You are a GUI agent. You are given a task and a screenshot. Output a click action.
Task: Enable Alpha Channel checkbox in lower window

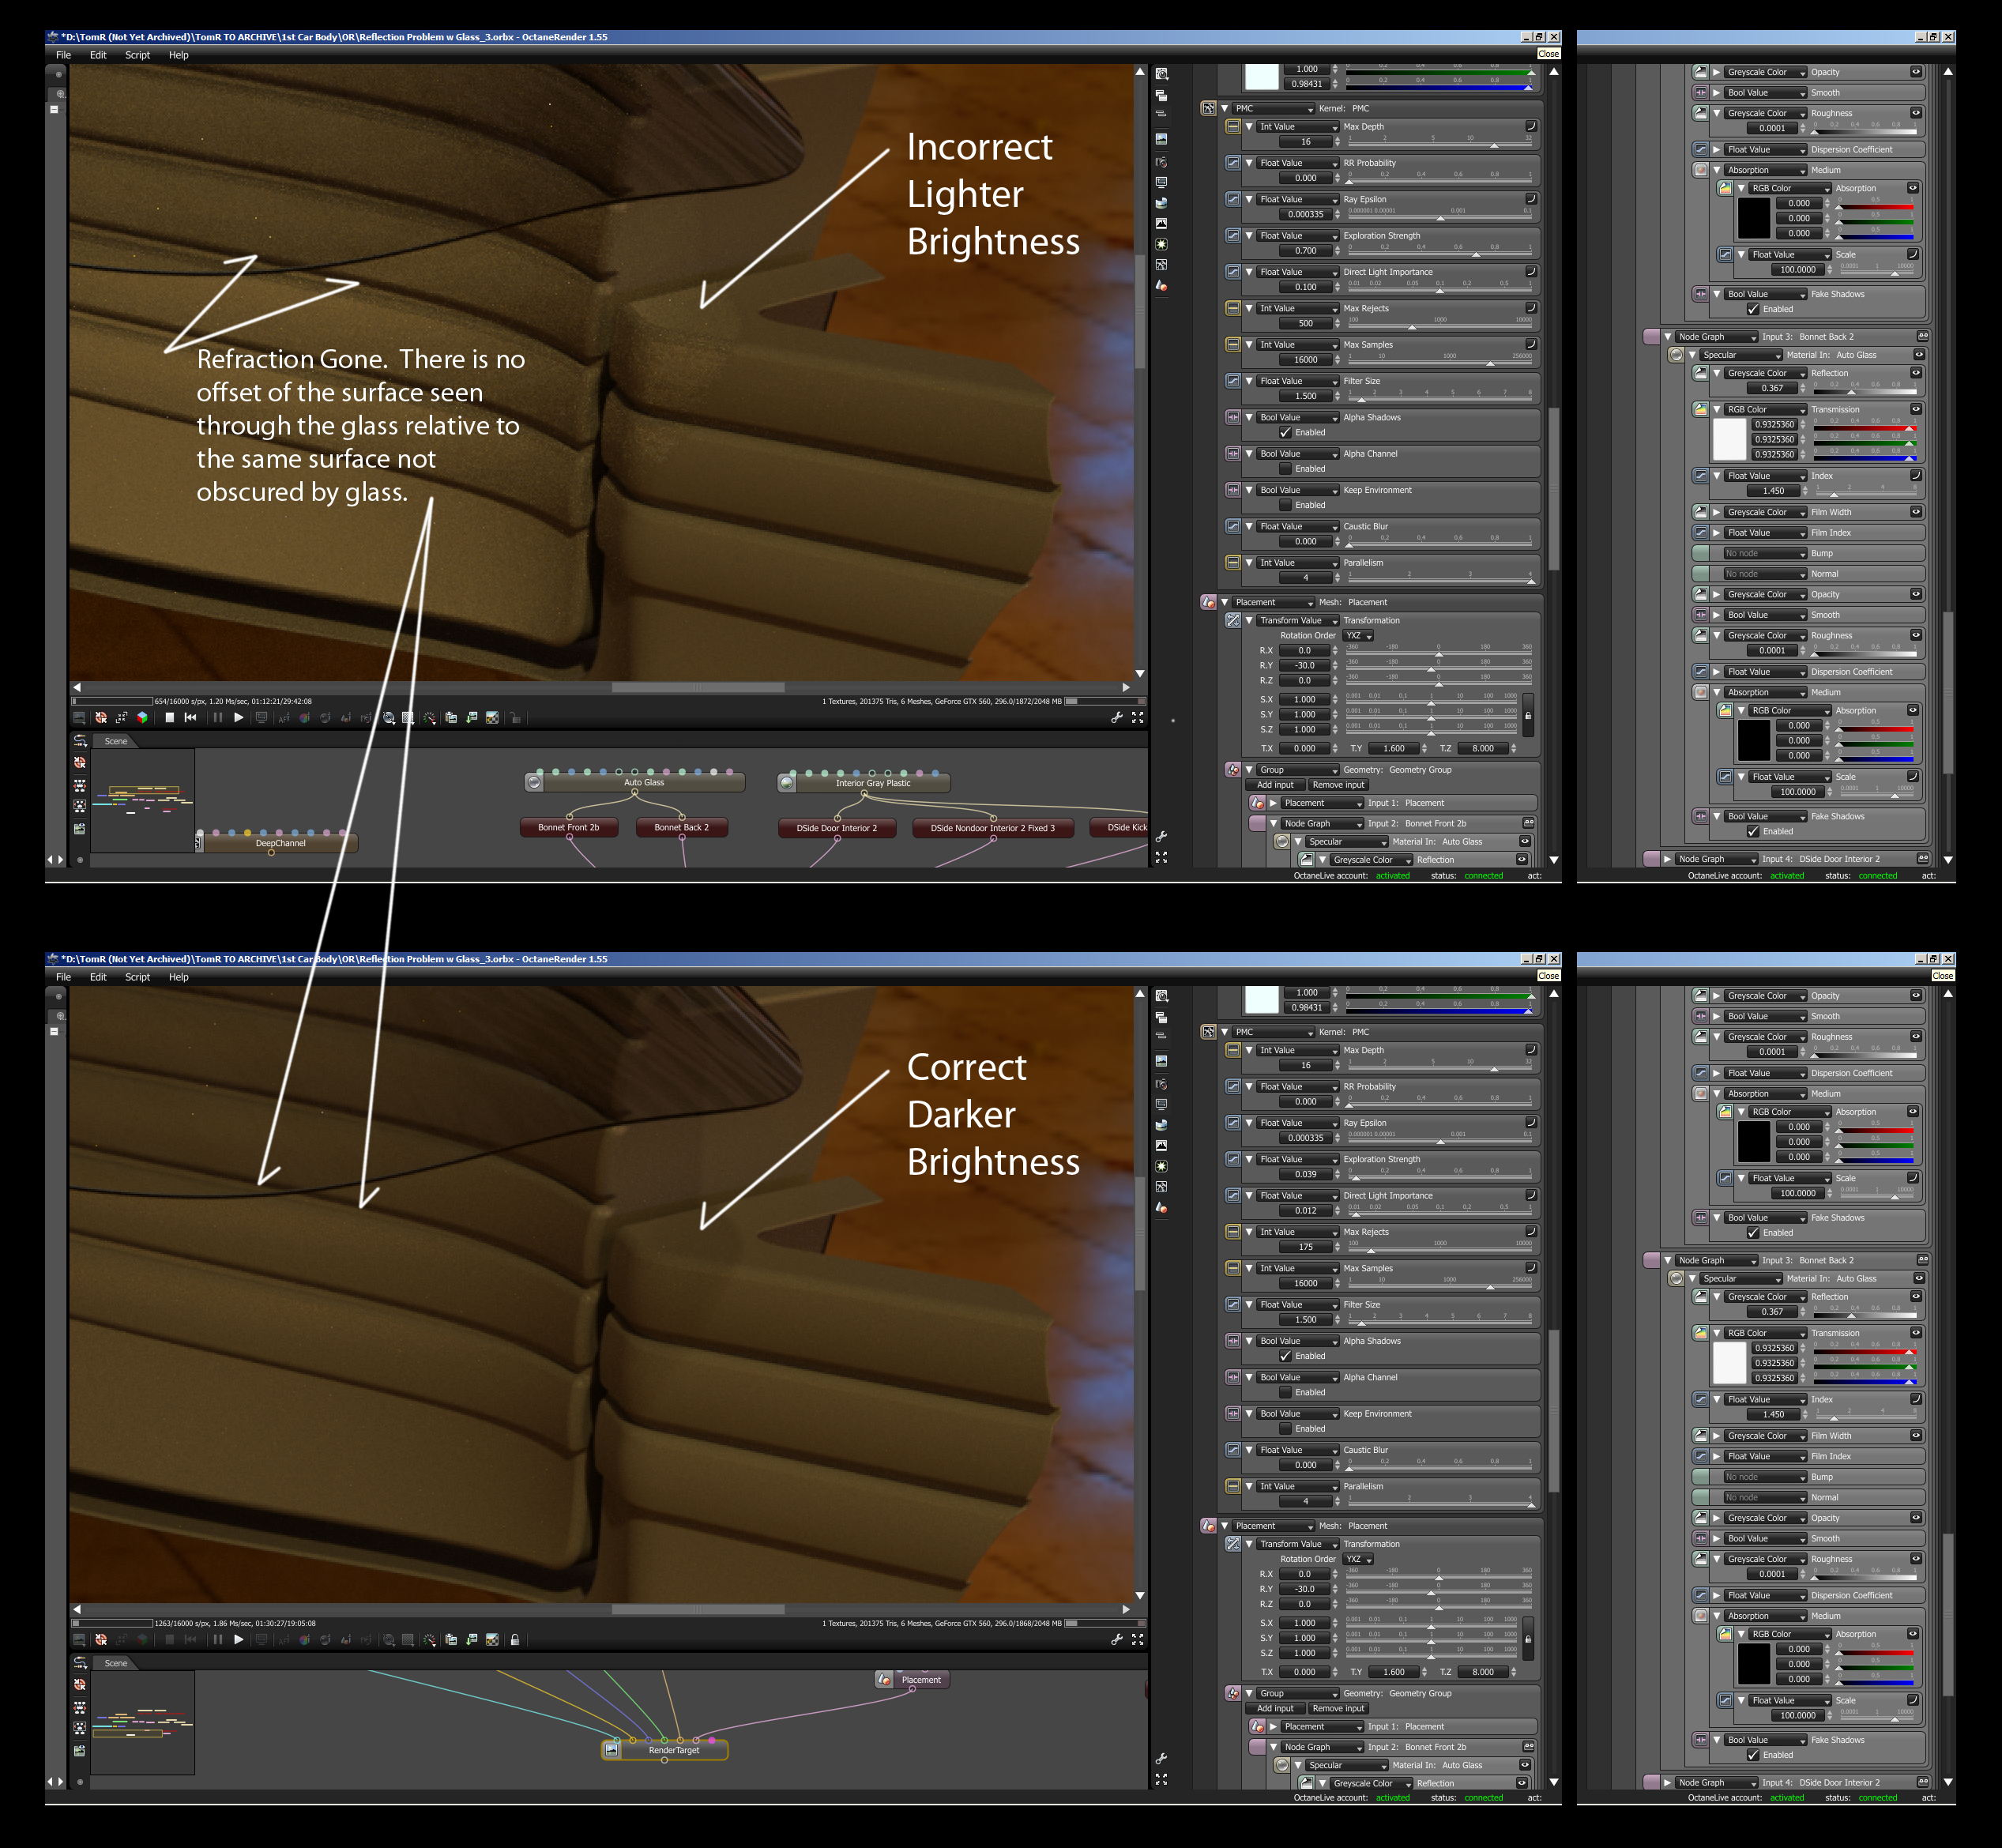coord(1285,1392)
